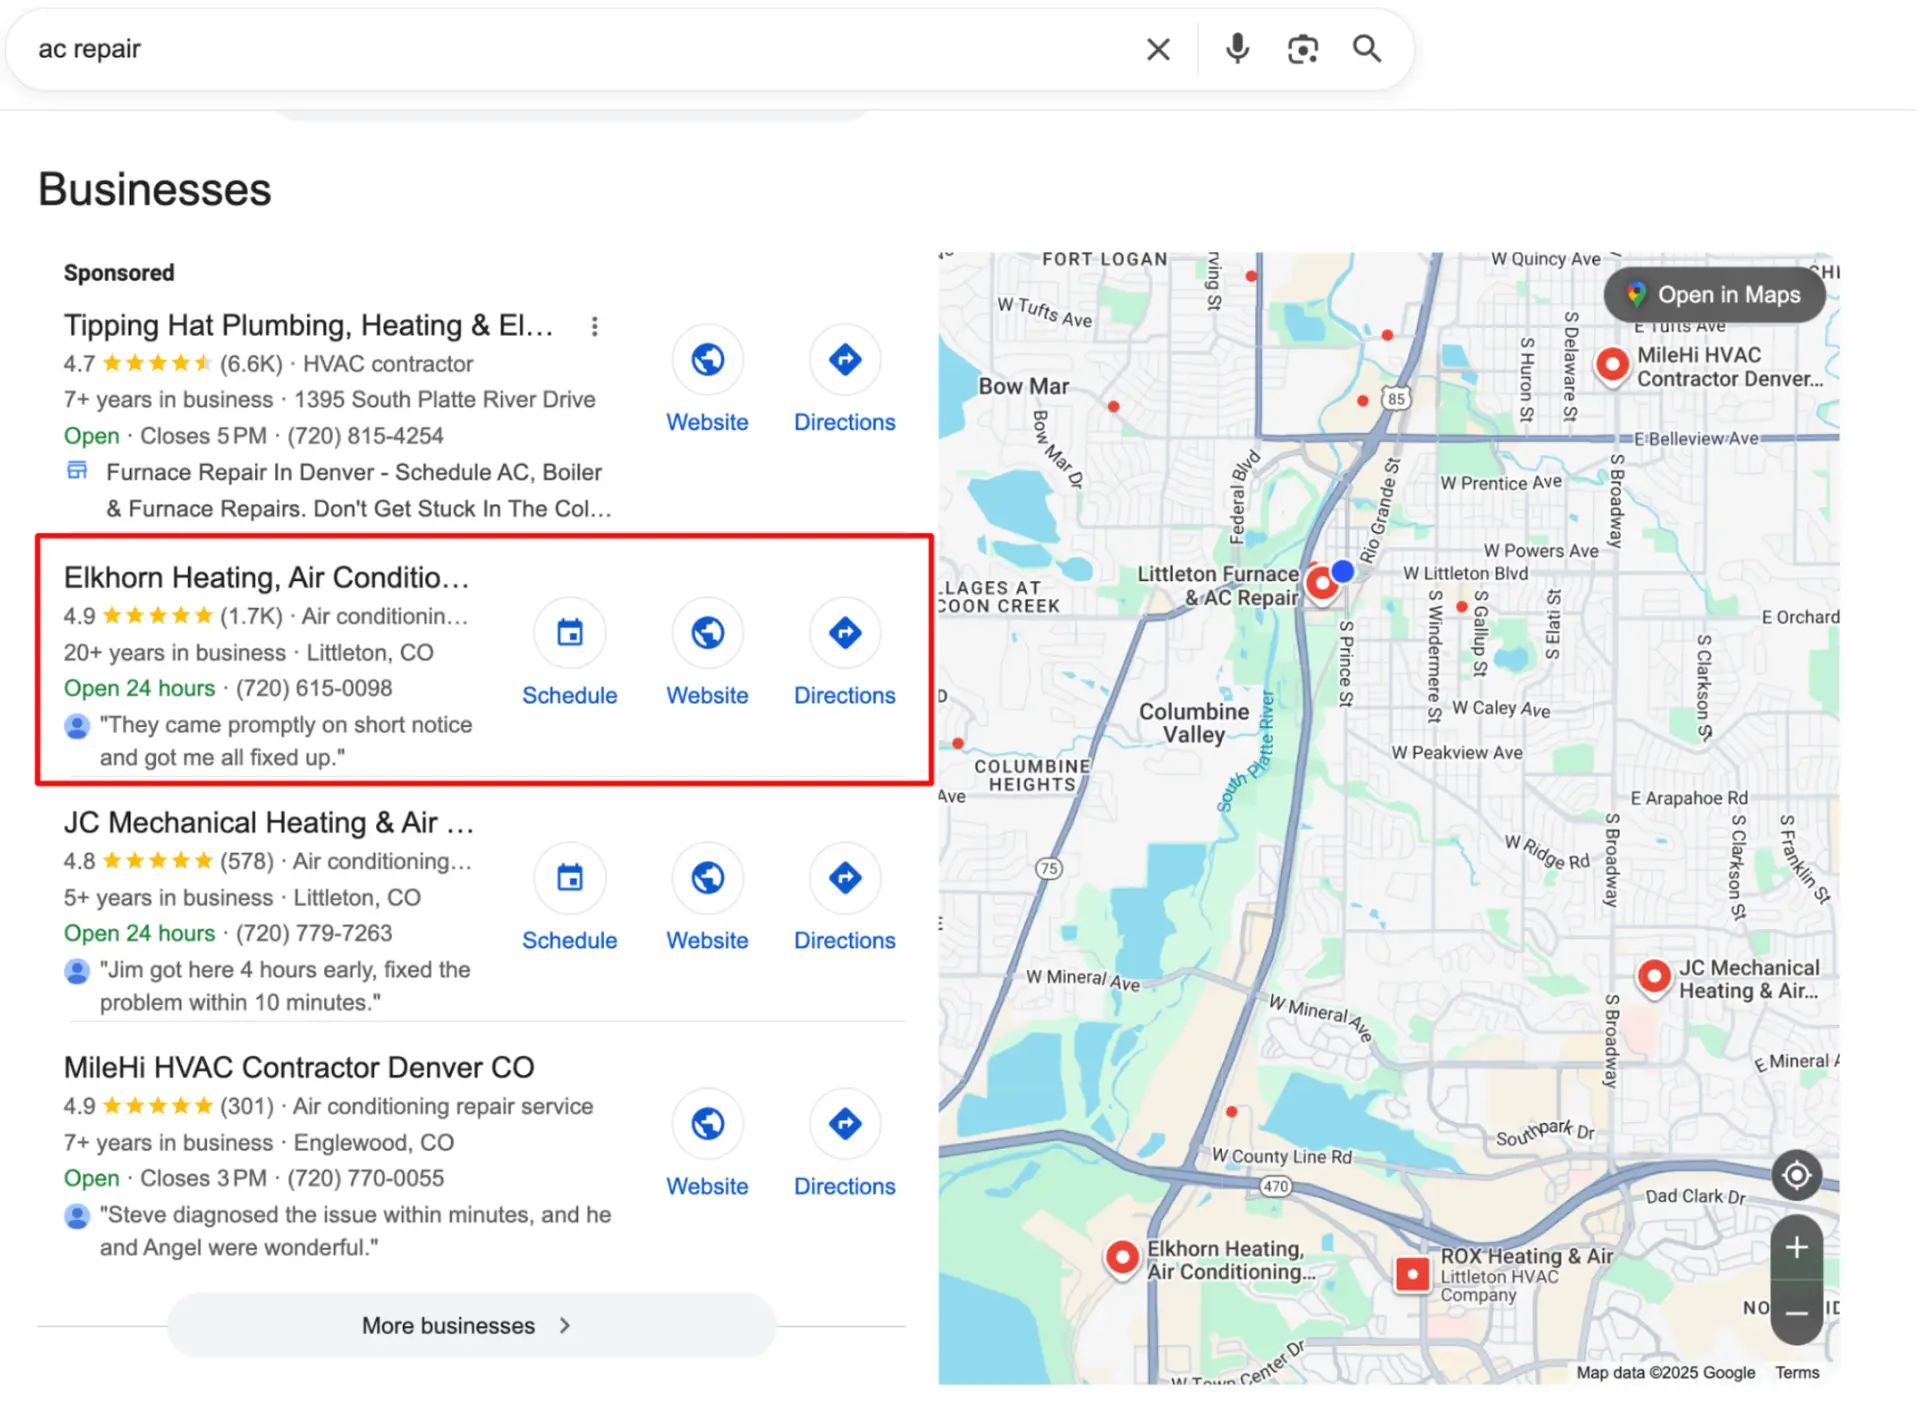Click the magnifying glass search icon
Screen dimensions: 1920x1406
click(1367, 48)
